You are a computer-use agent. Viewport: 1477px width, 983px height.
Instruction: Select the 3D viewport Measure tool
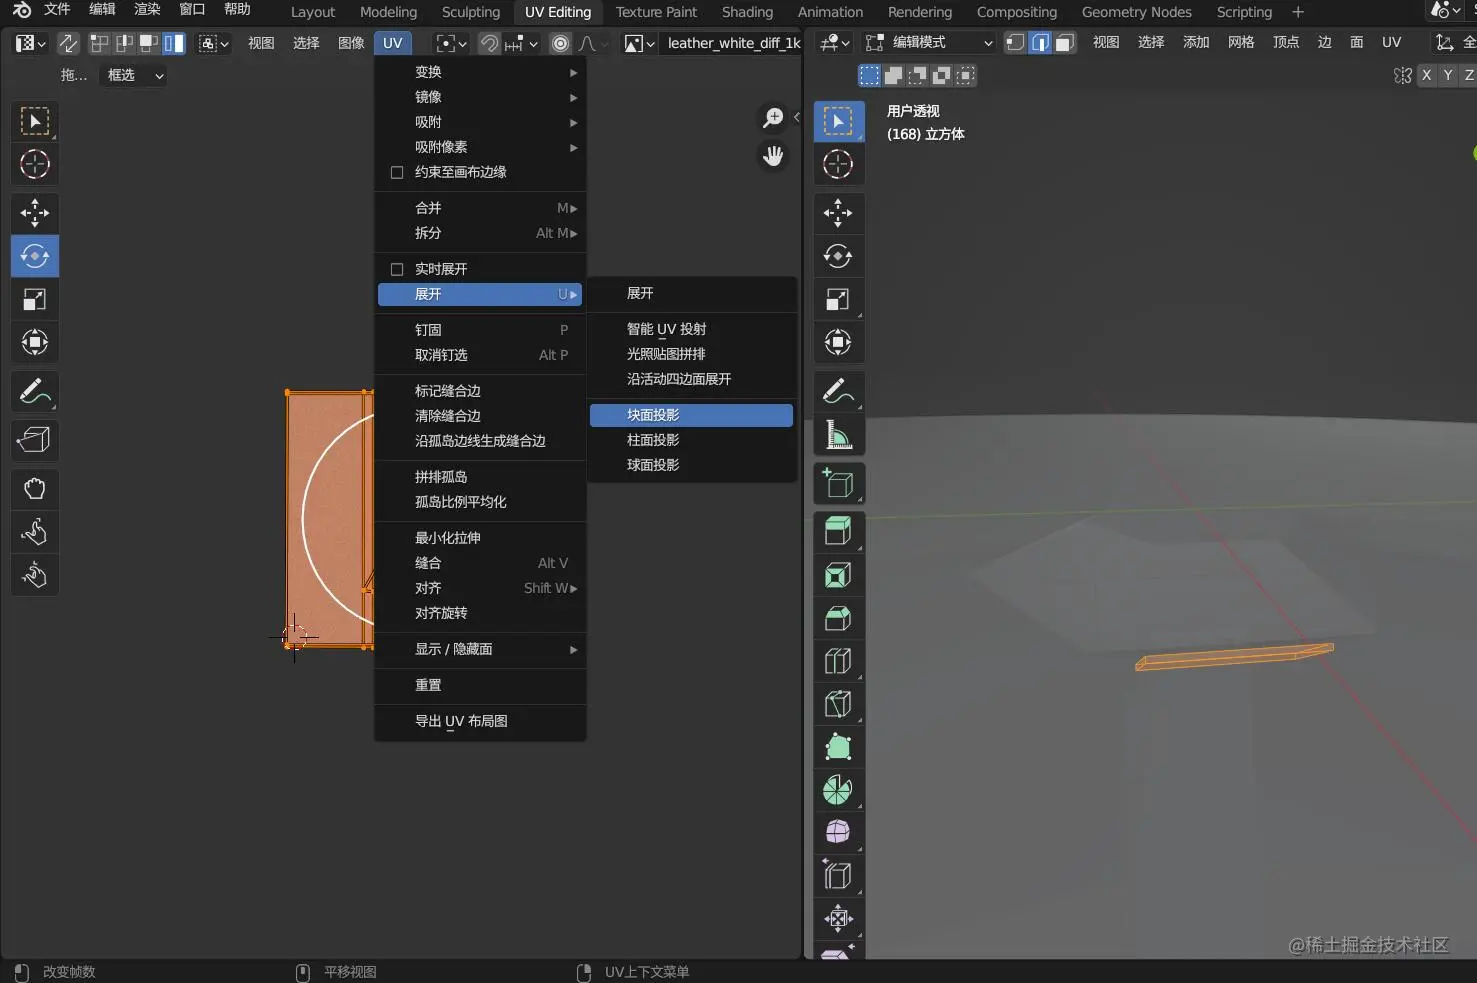point(838,435)
